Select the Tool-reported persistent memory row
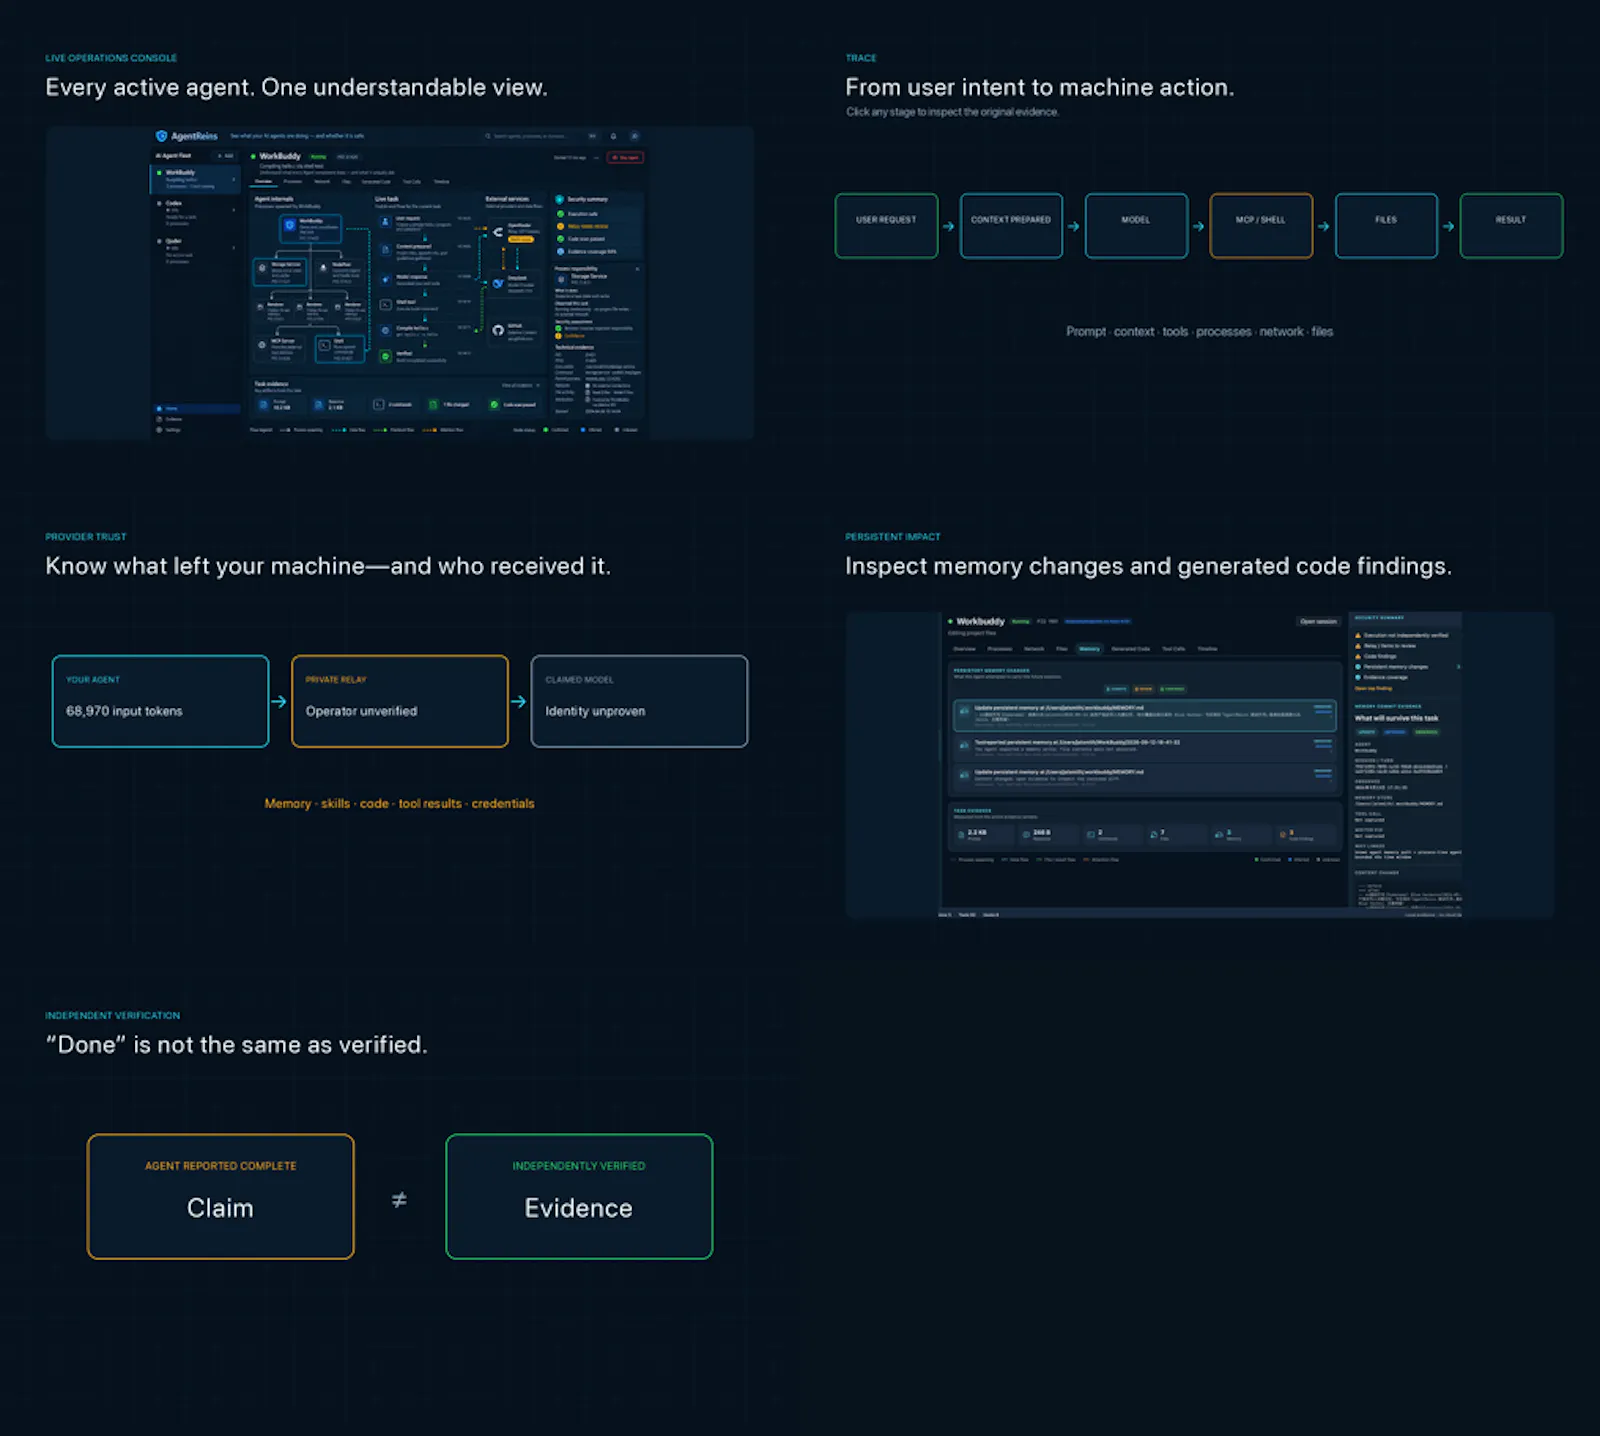 tap(1145, 746)
